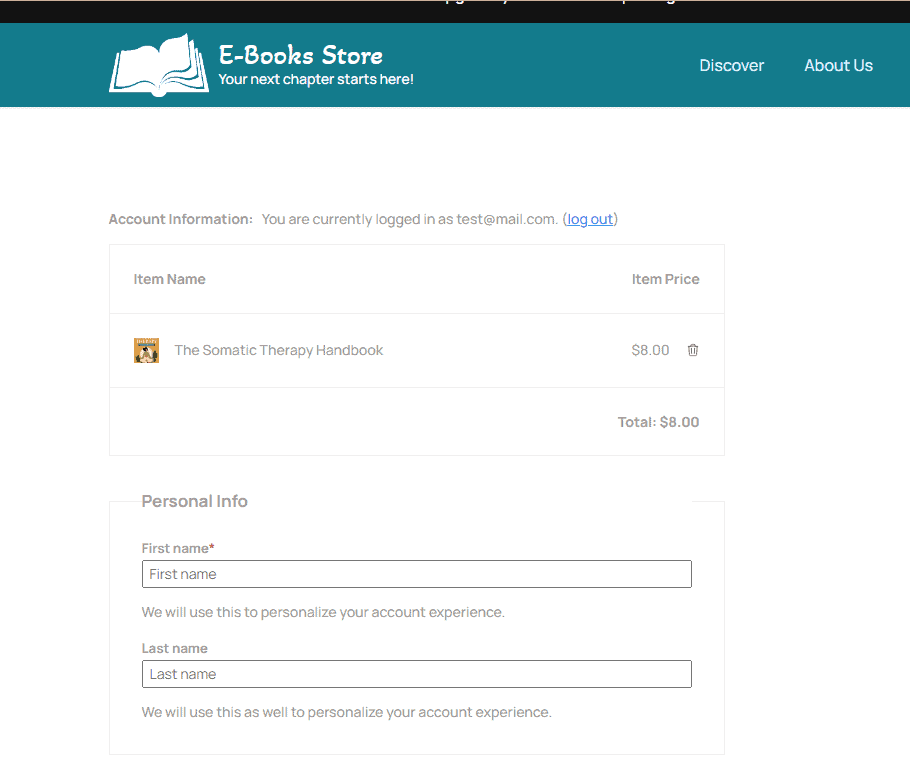Remove item using the trash icon
Screen dimensions: 910x783
point(693,350)
